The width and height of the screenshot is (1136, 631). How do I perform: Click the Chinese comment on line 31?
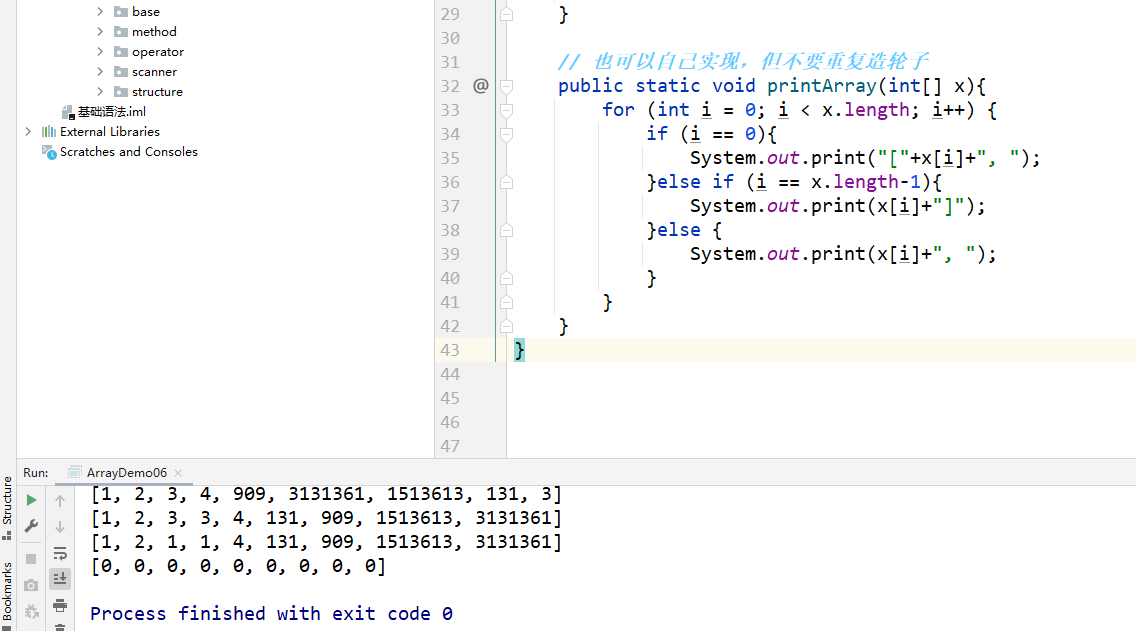(743, 62)
